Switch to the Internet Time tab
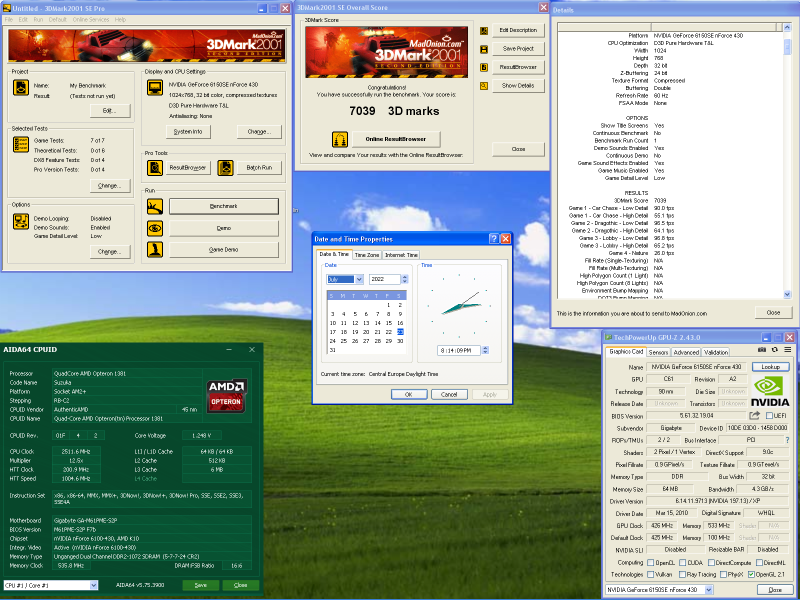Image resolution: width=800 pixels, height=600 pixels. coord(401,255)
